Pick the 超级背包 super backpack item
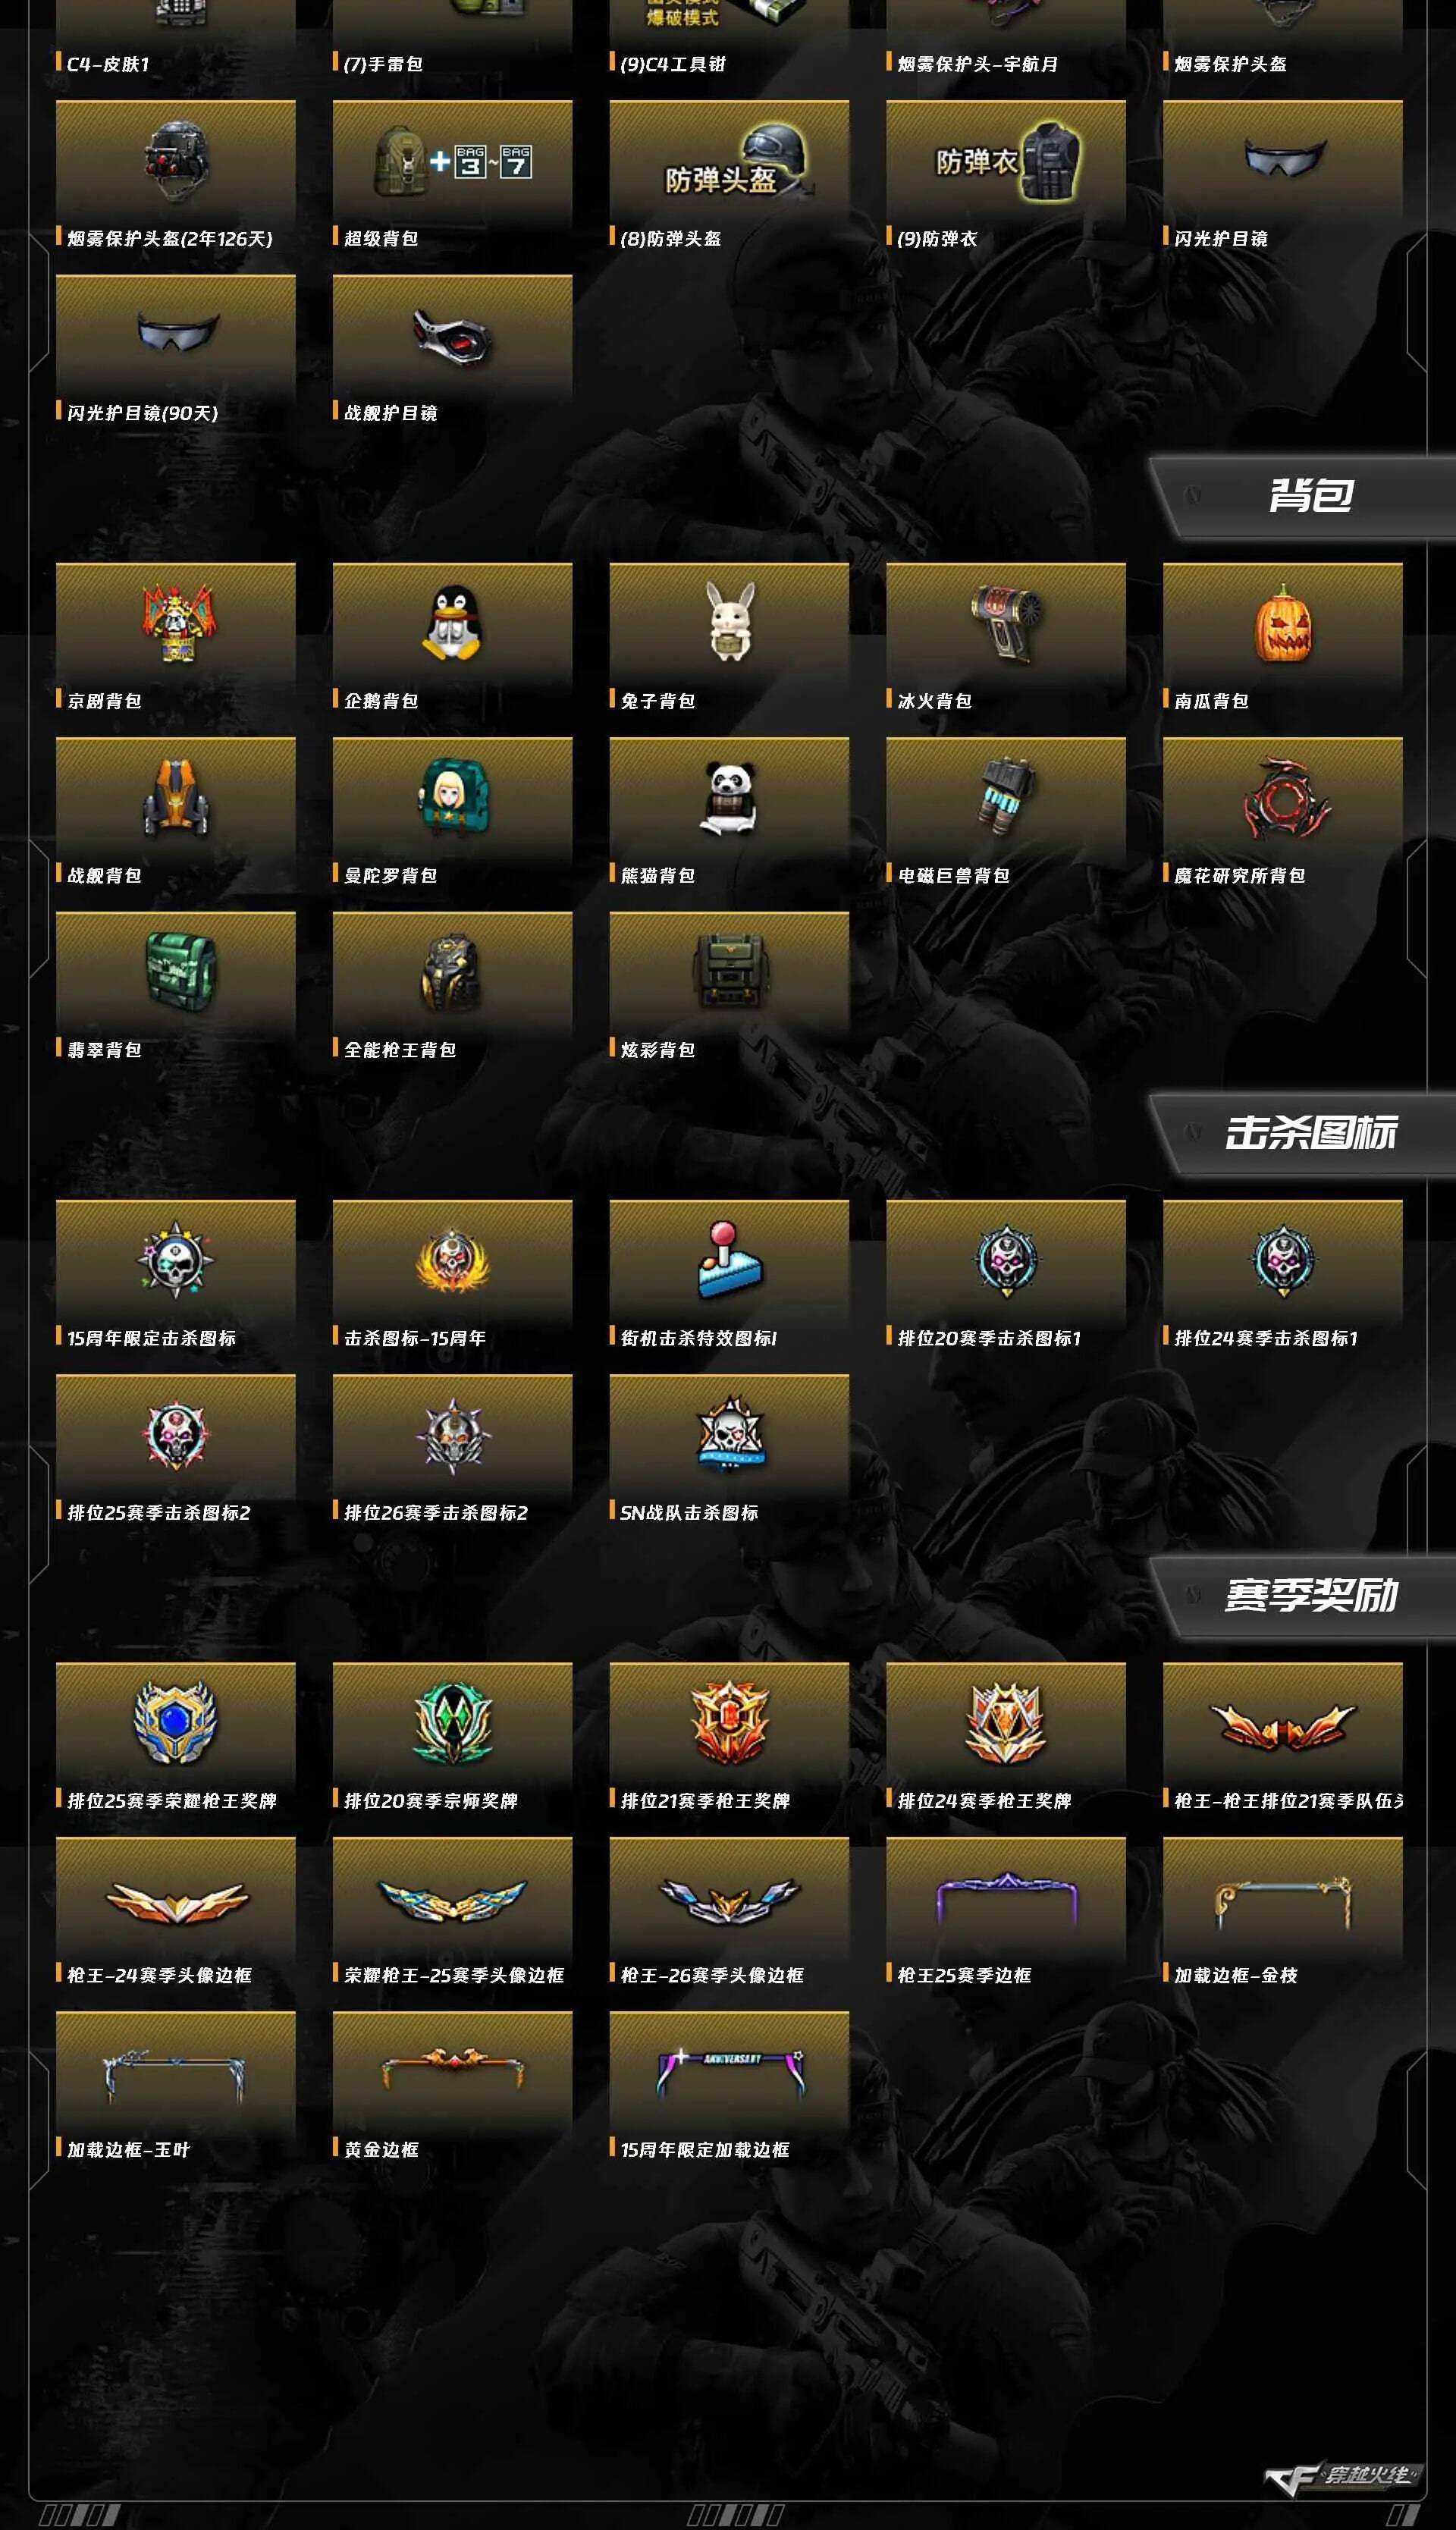The width and height of the screenshot is (1456, 2530). tap(452, 175)
